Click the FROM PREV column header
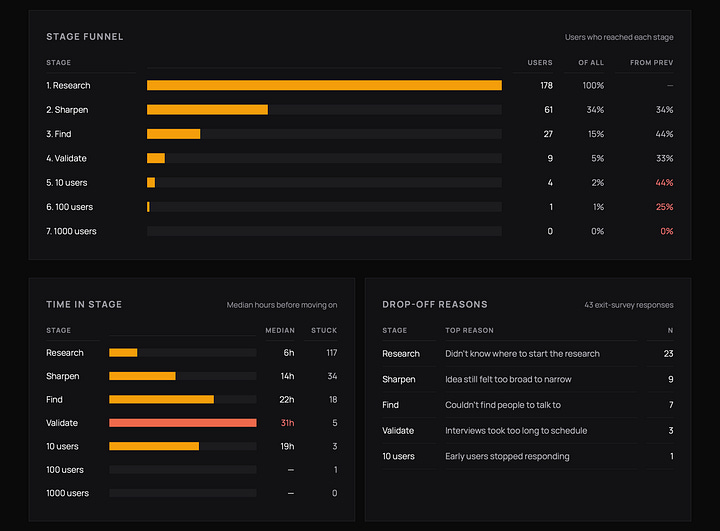Screen dimensions: 720x531 652,62
